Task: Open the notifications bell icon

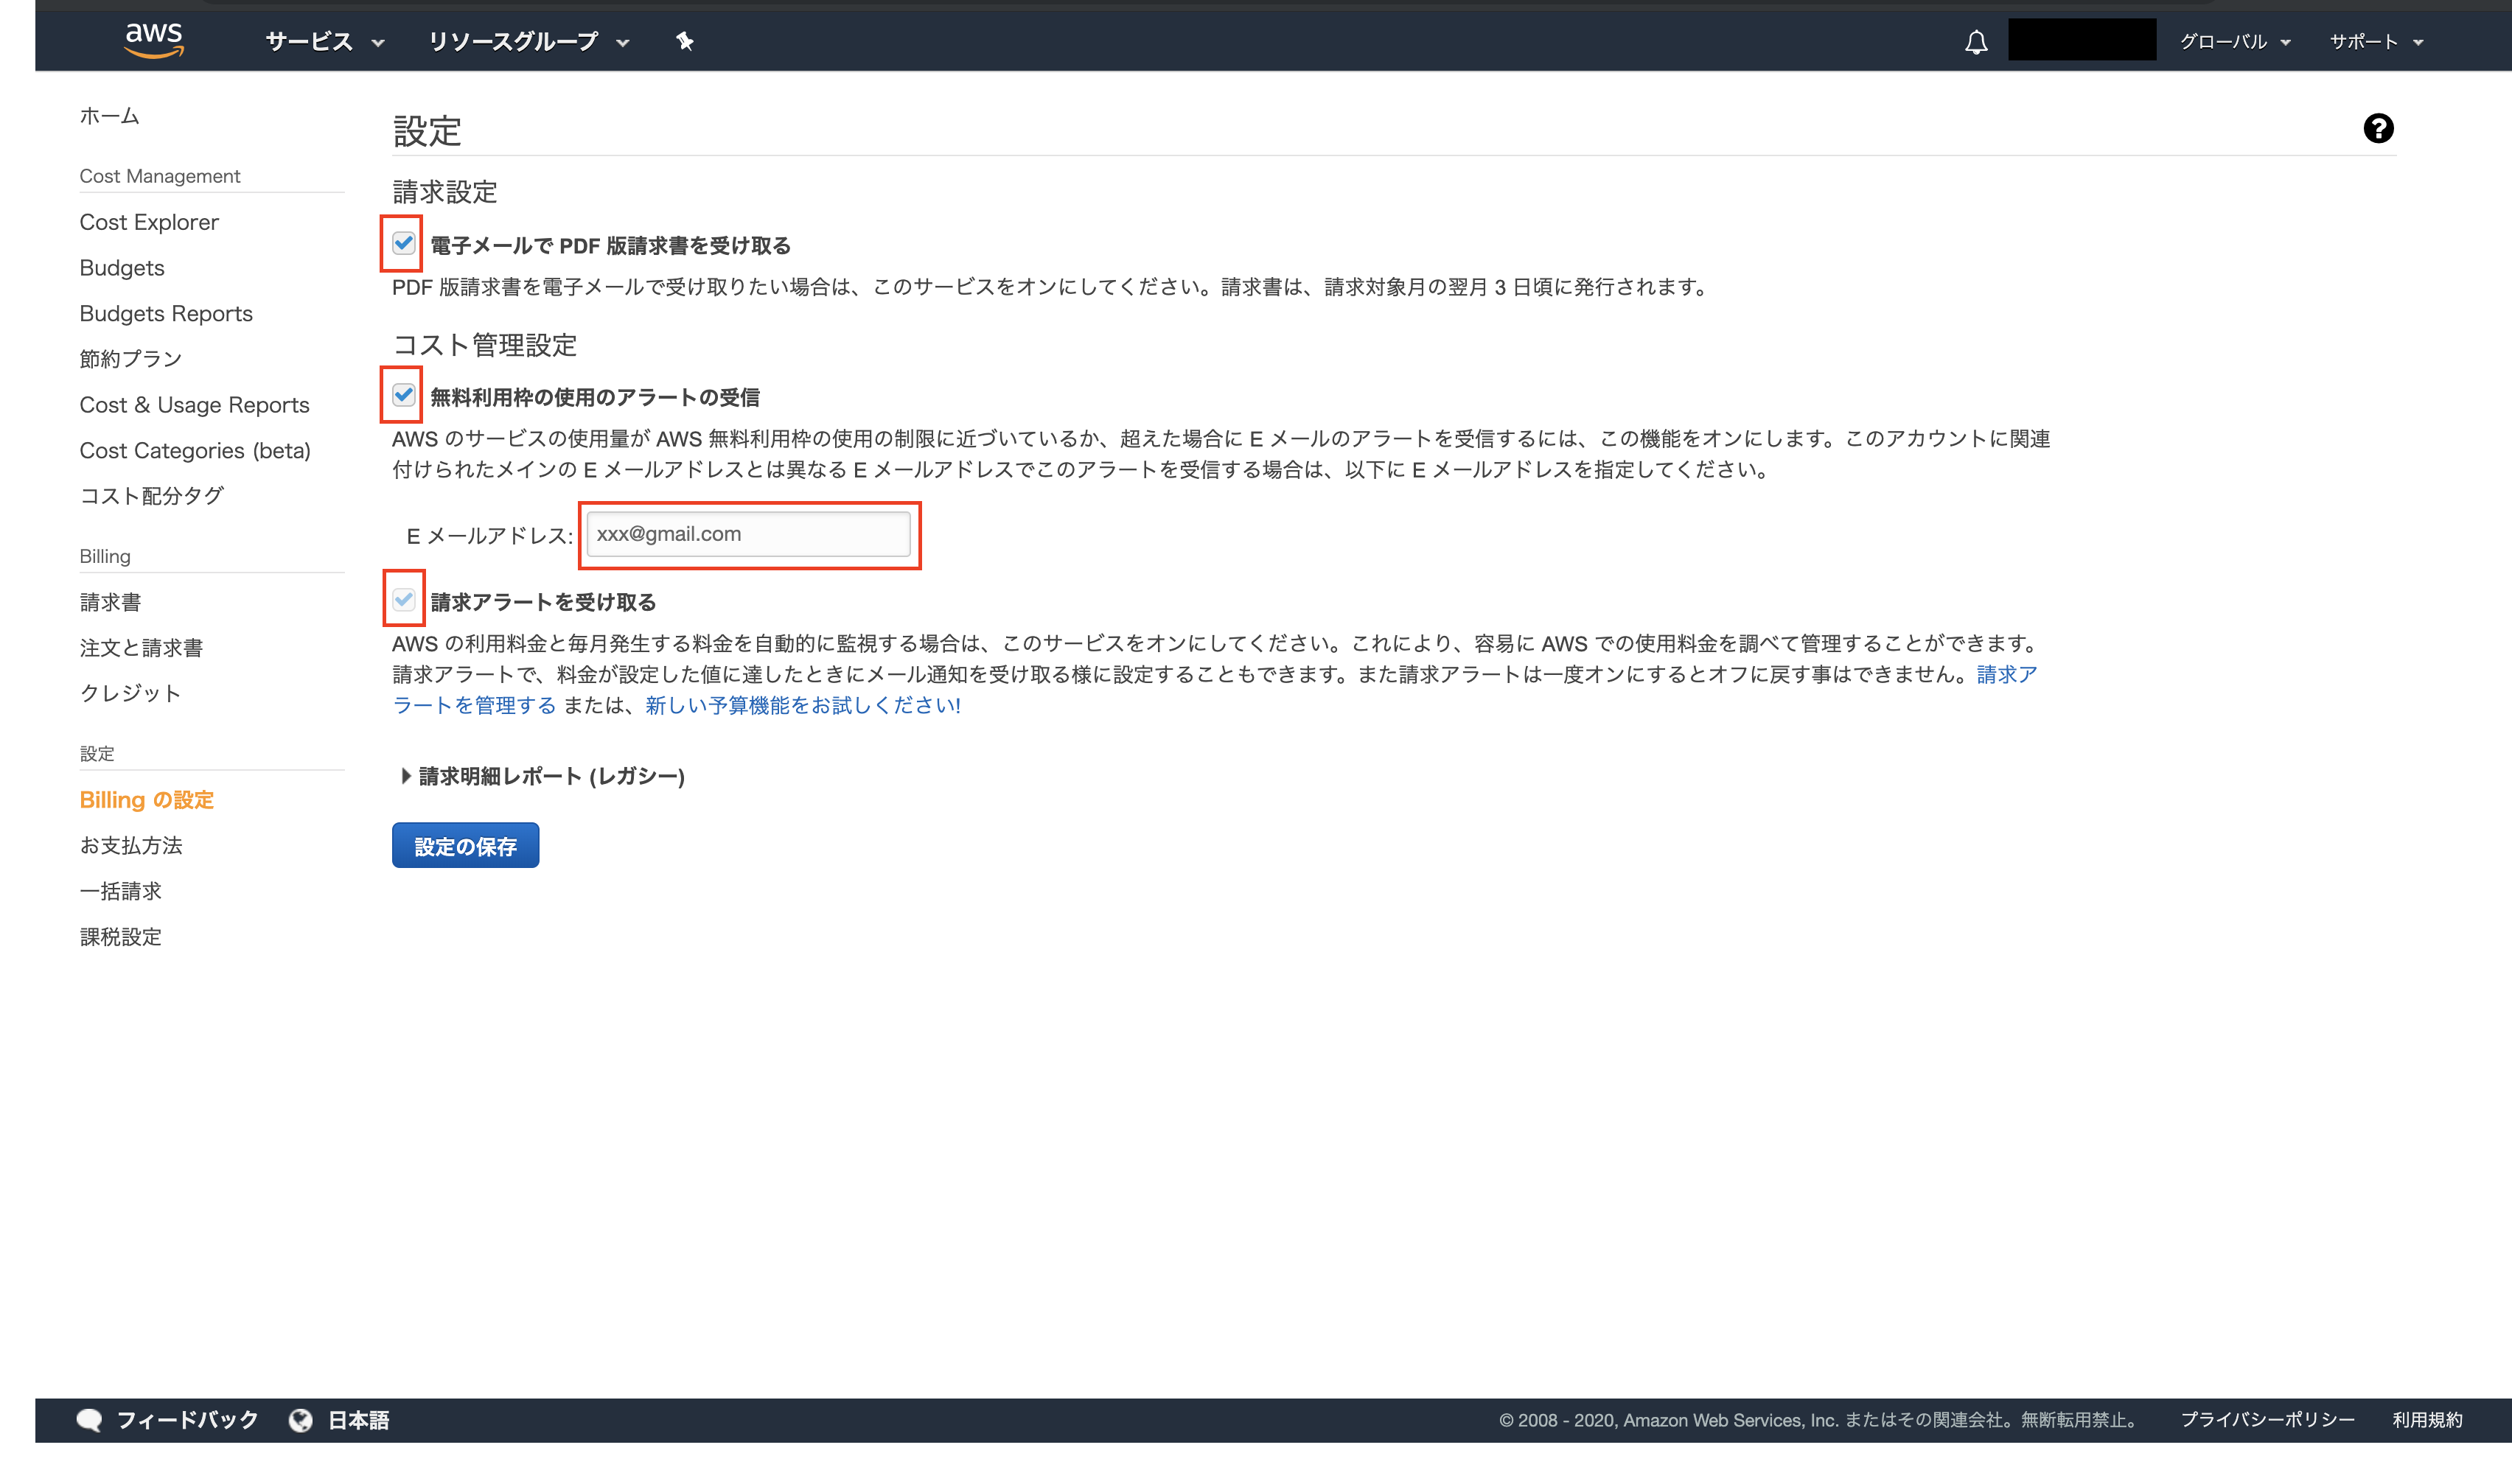Action: pyautogui.click(x=1977, y=41)
